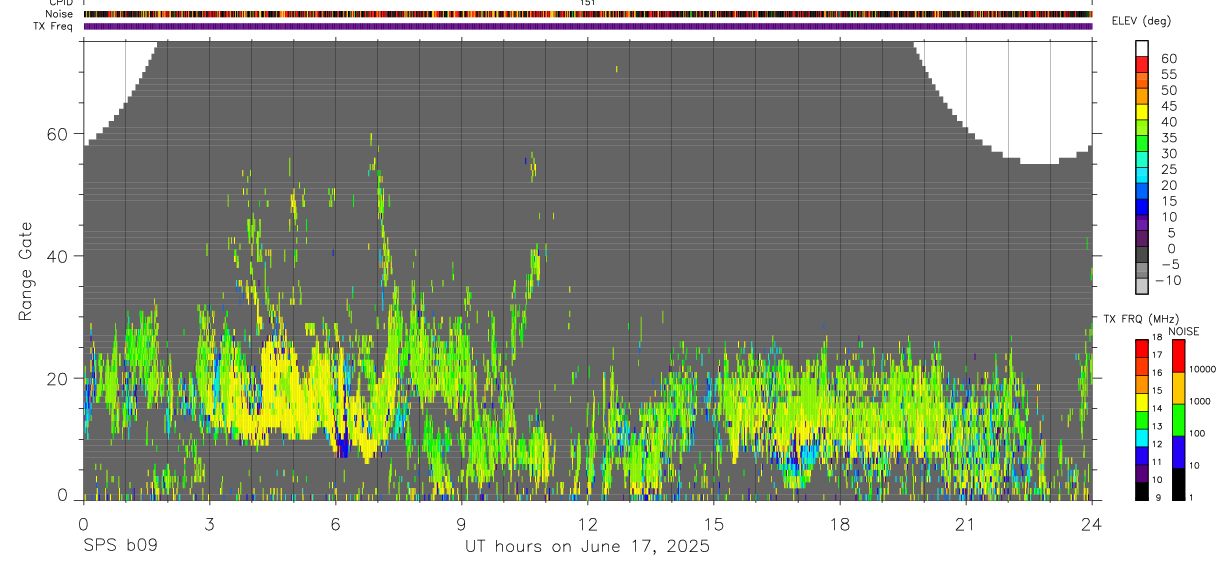This screenshot has width=1228, height=567.
Task: Click the ELEV scale label "−10"
Action: [x=1167, y=281]
